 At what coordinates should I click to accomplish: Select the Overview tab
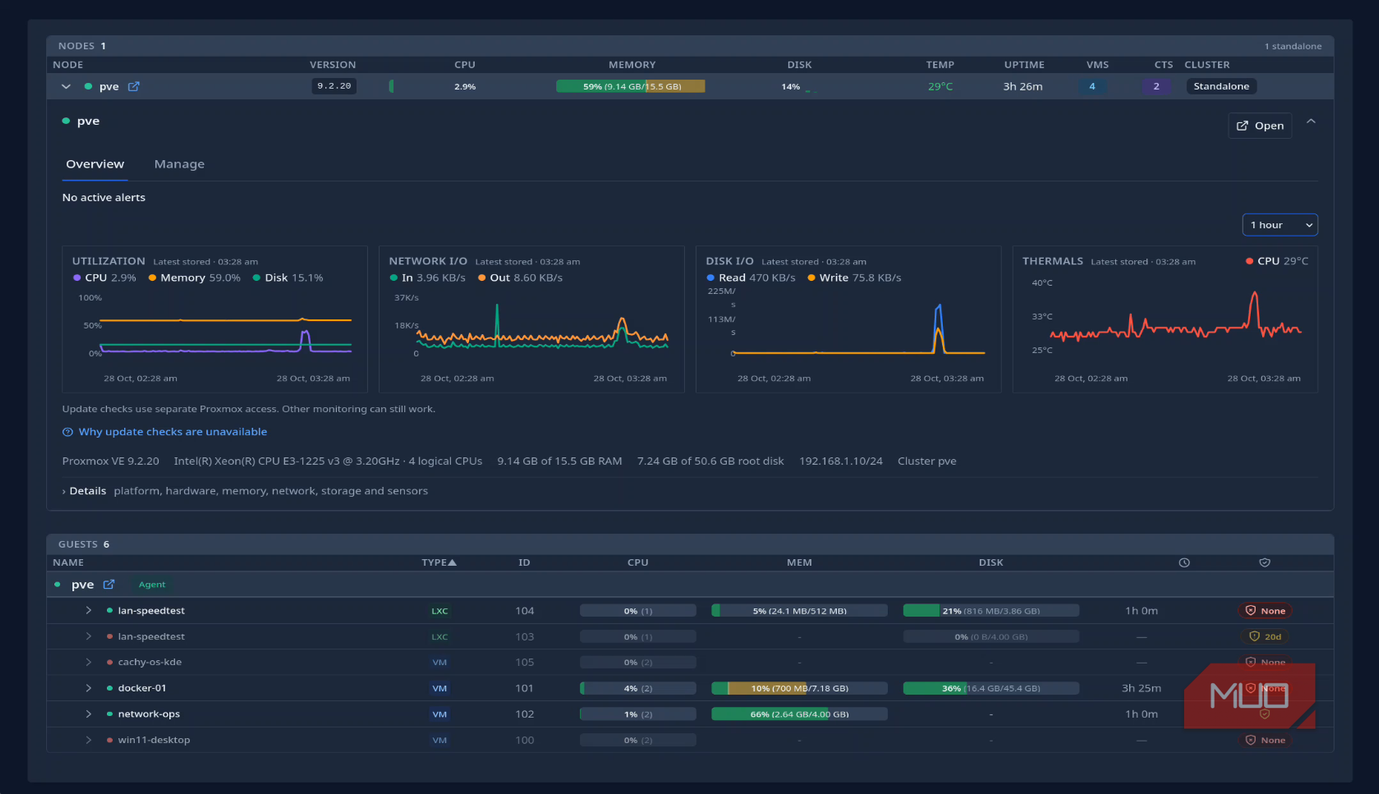point(95,164)
